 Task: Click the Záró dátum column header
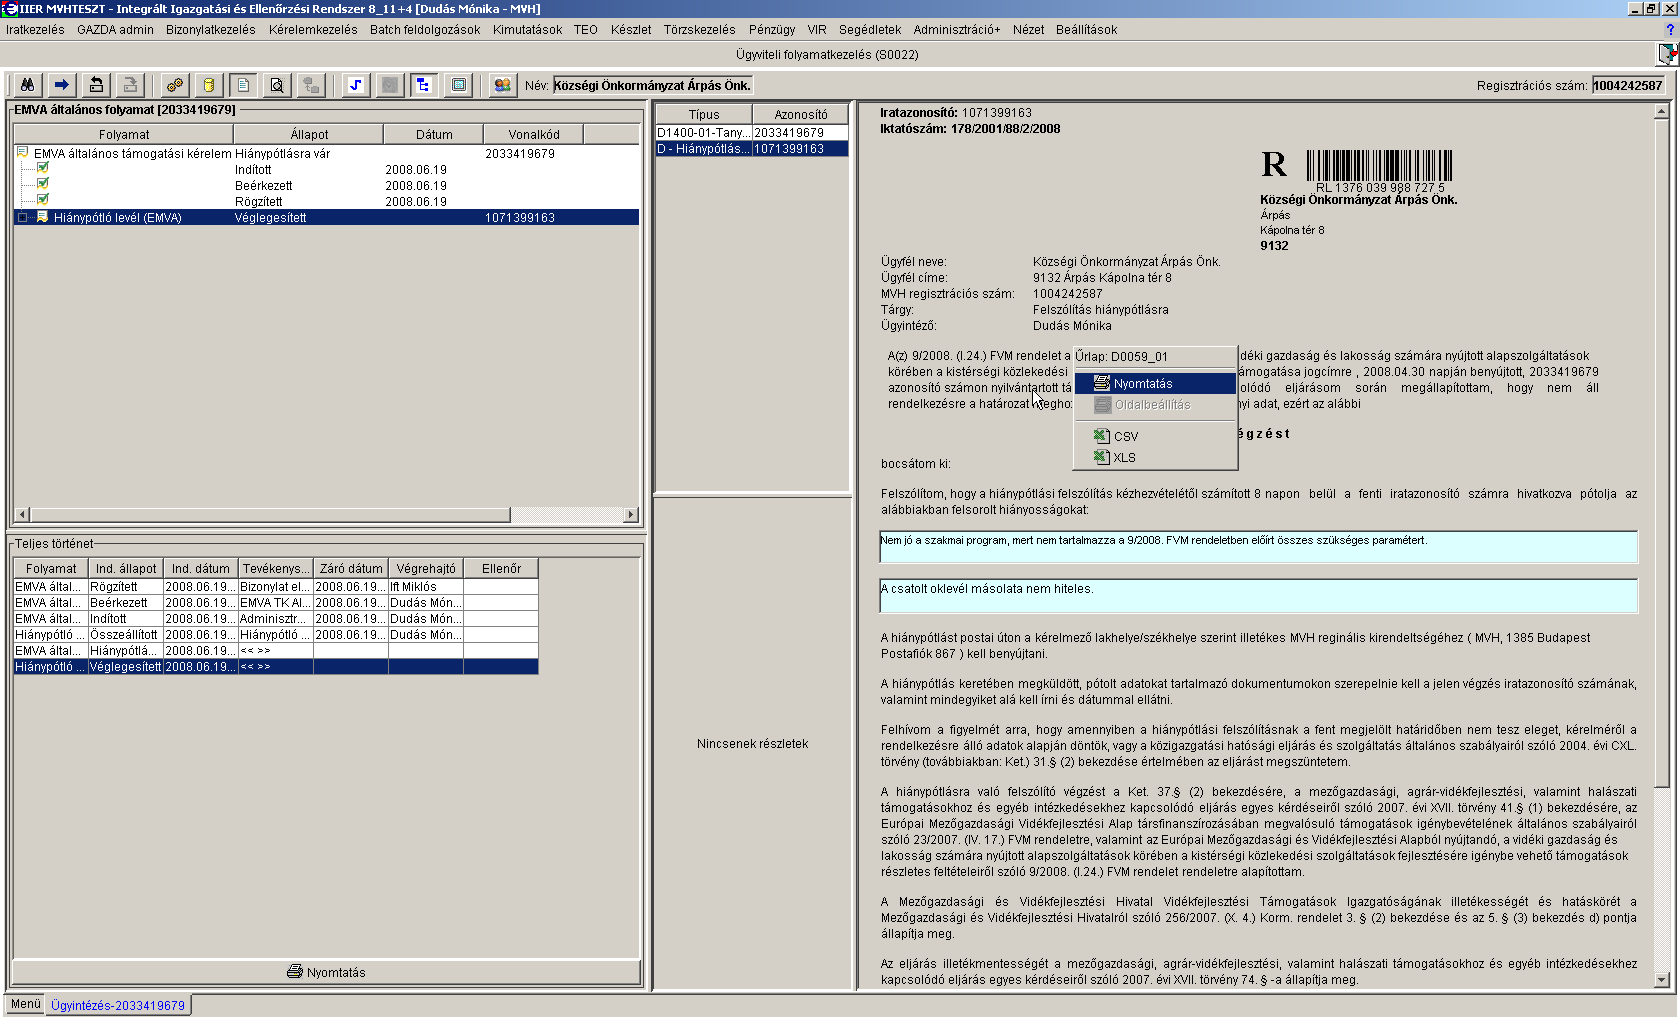tap(351, 568)
